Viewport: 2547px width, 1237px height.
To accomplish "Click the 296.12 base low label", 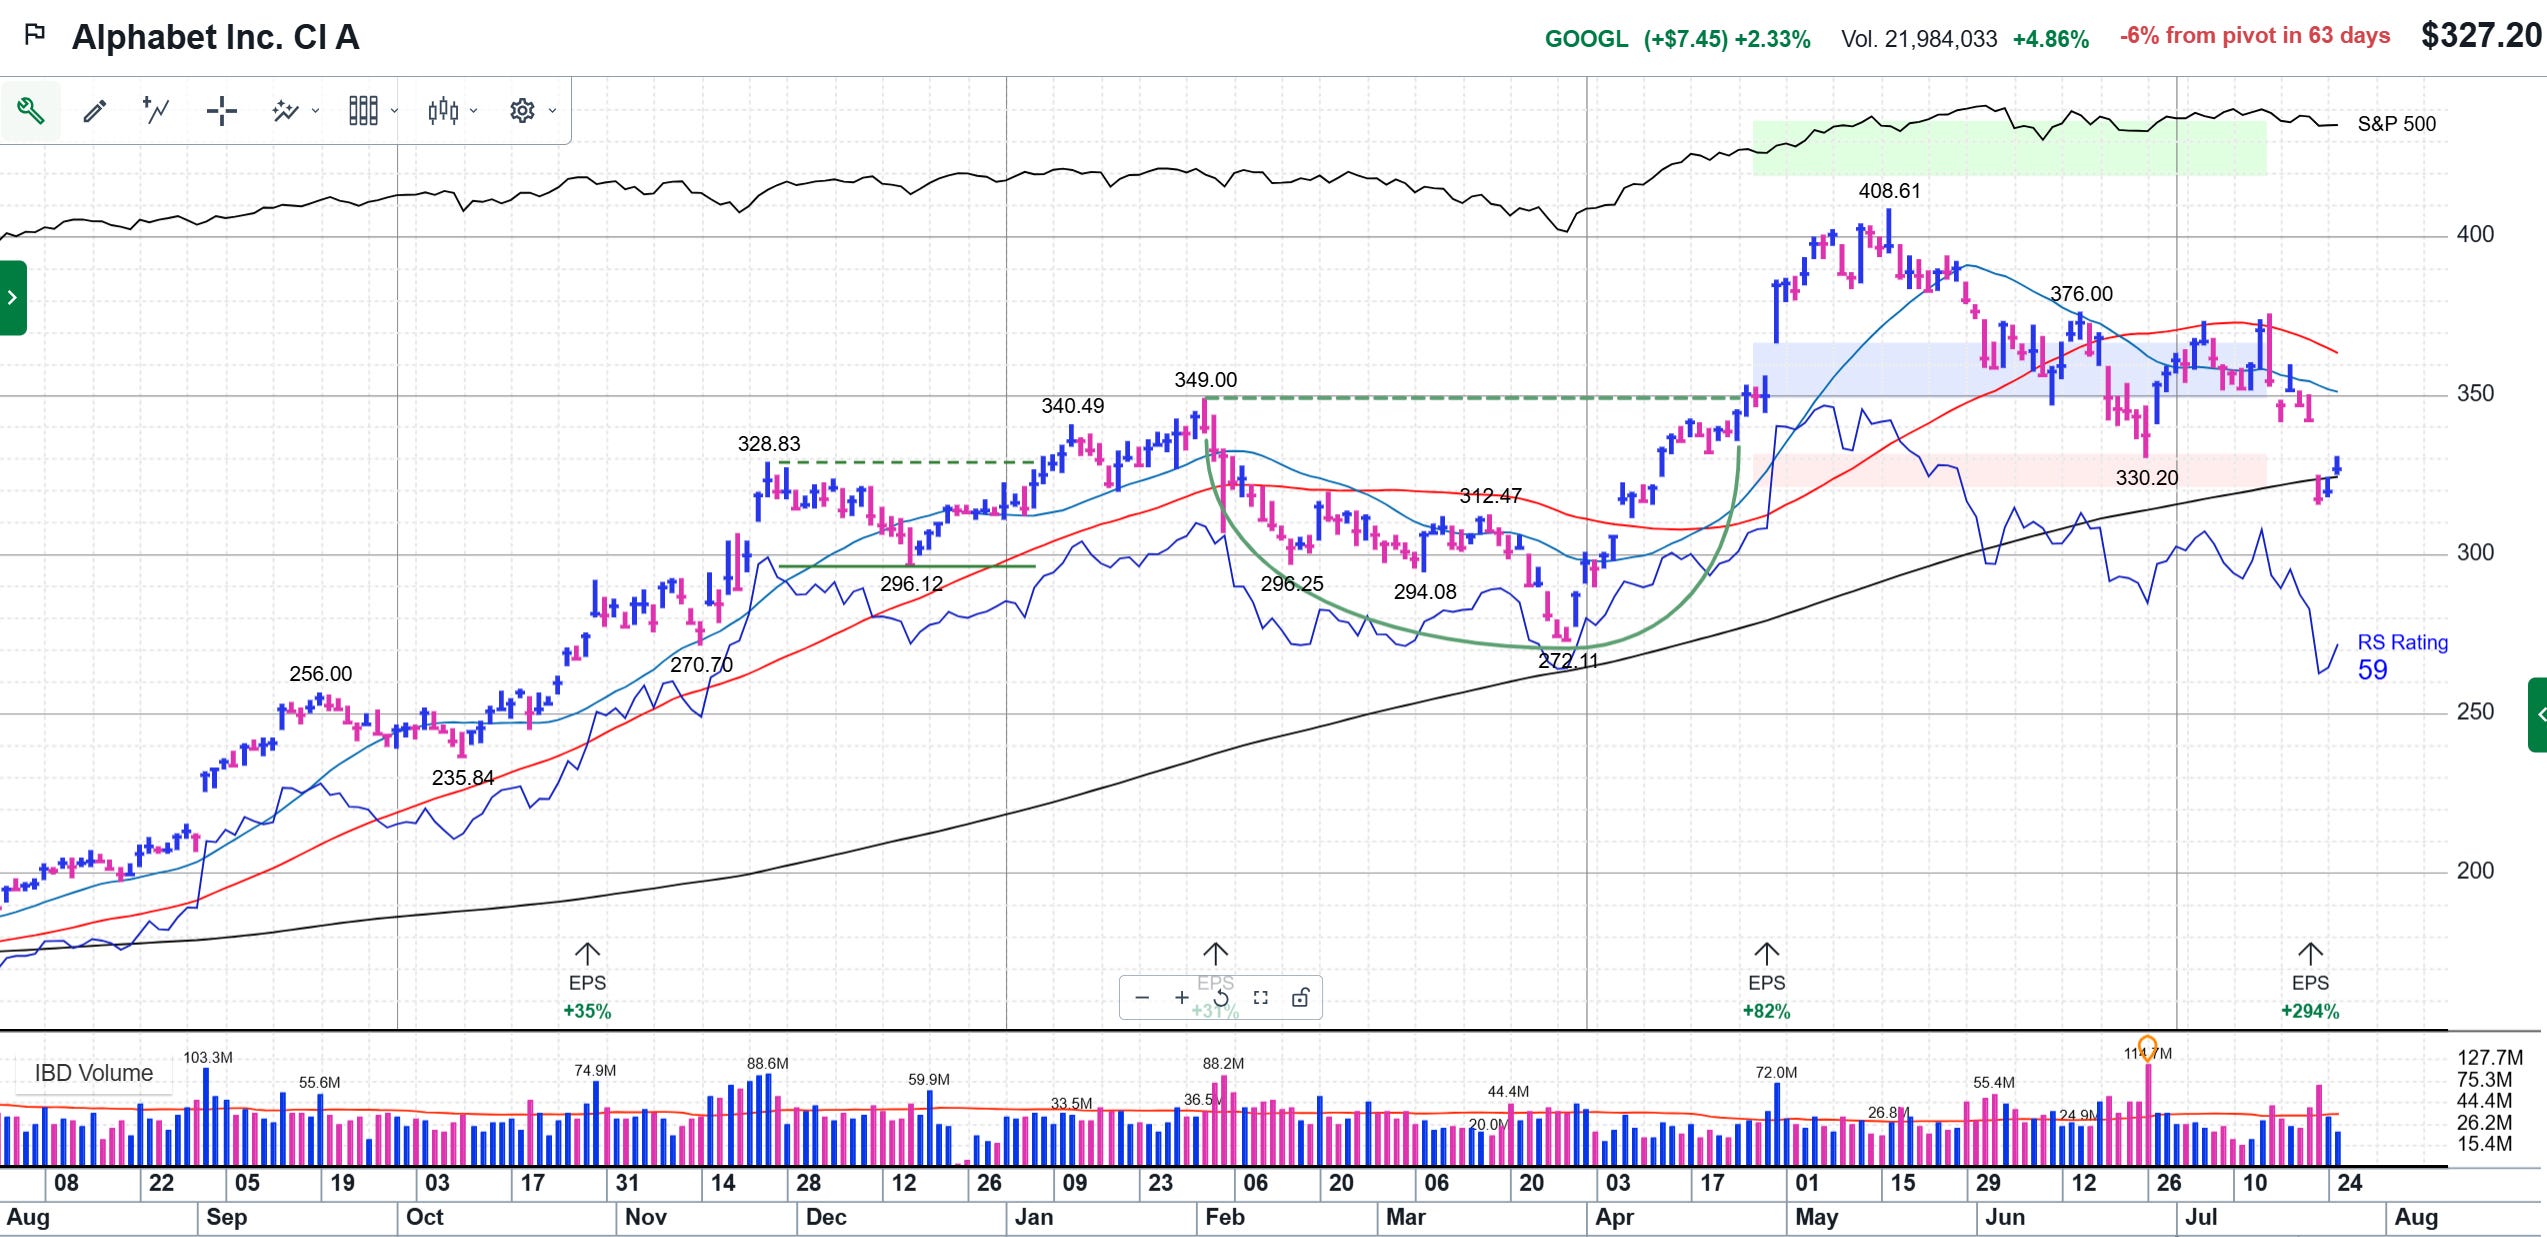I will (911, 584).
